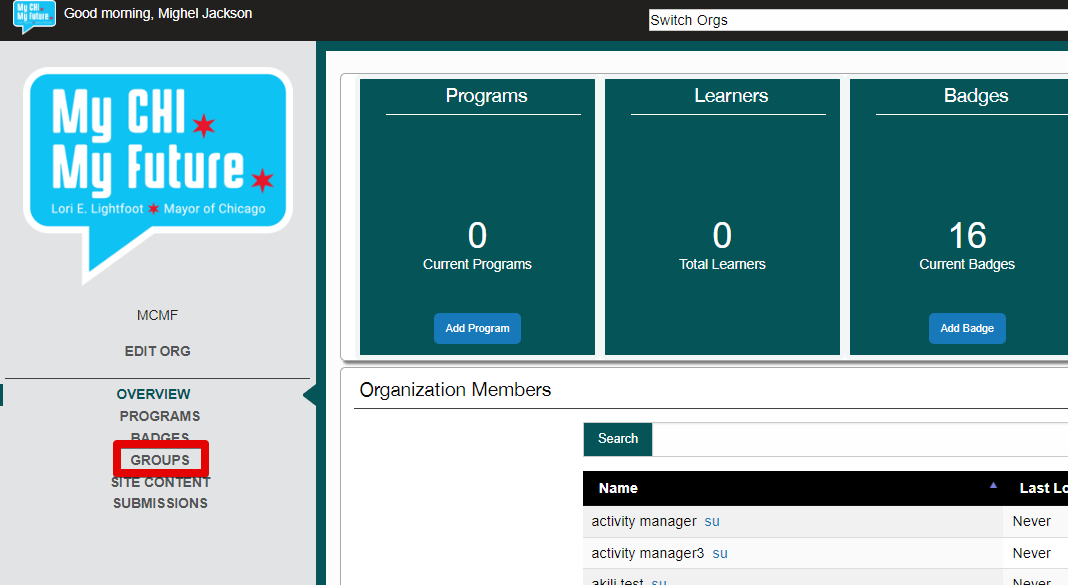Viewport: 1068px width, 585px height.
Task: Click into the member search text box
Action: pos(860,439)
